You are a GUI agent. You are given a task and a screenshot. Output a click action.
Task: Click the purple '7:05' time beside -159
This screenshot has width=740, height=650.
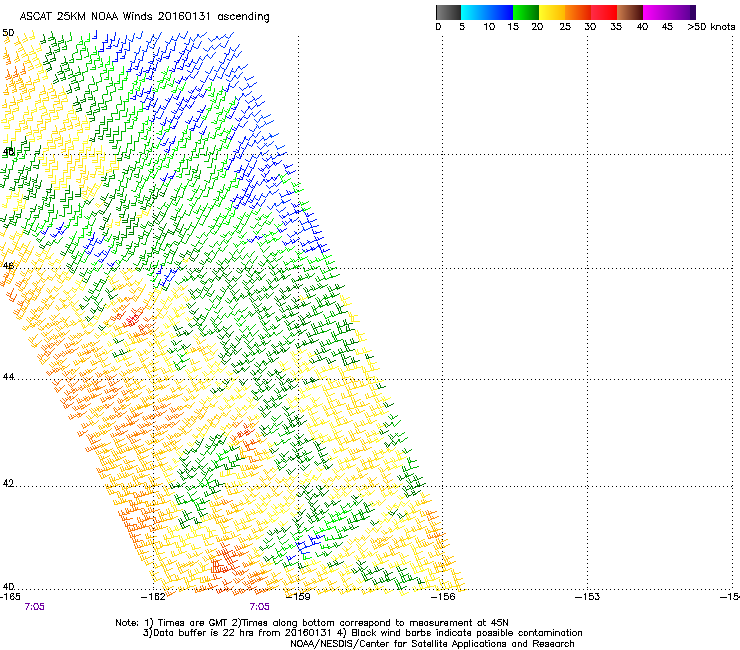(260, 607)
